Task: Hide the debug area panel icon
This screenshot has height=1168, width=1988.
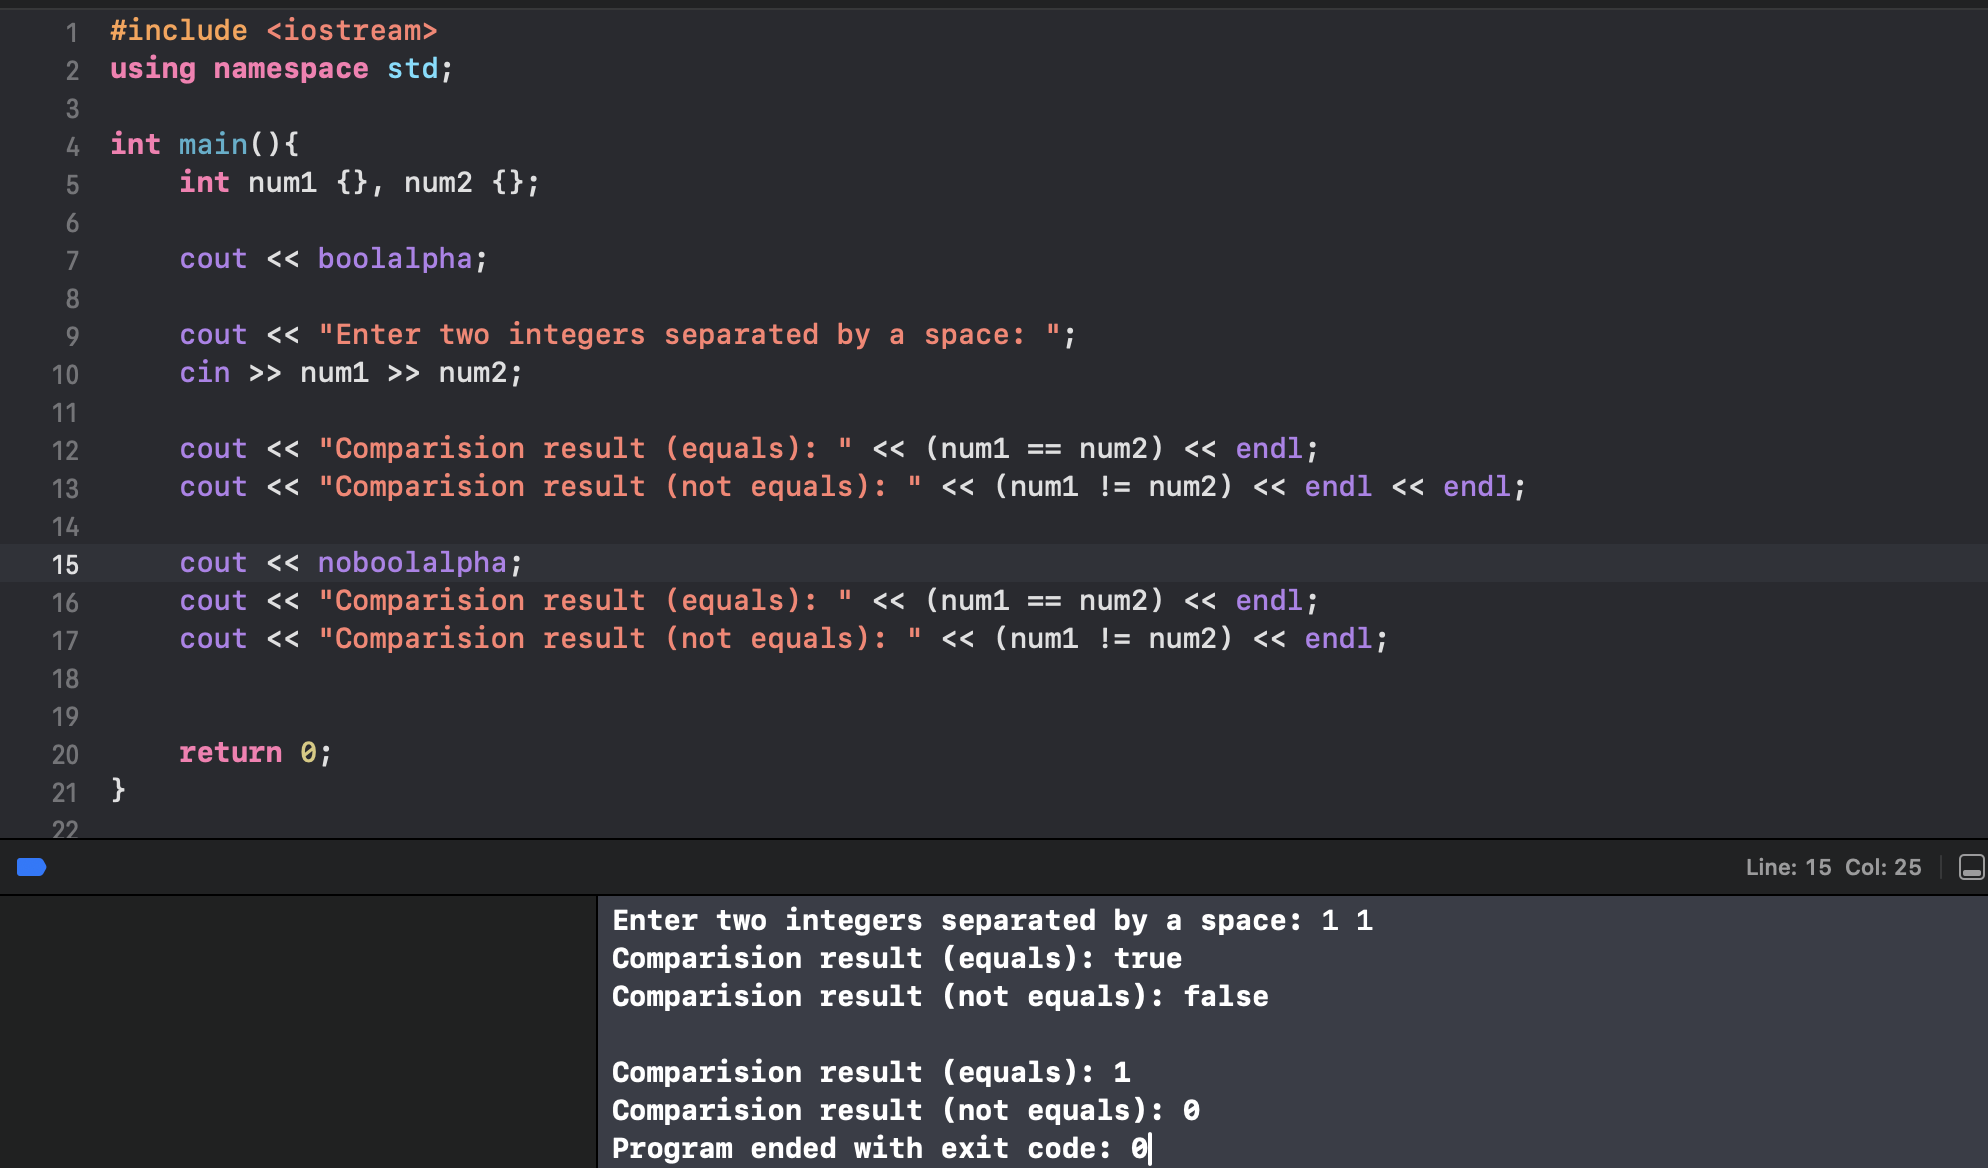Action: (1971, 867)
